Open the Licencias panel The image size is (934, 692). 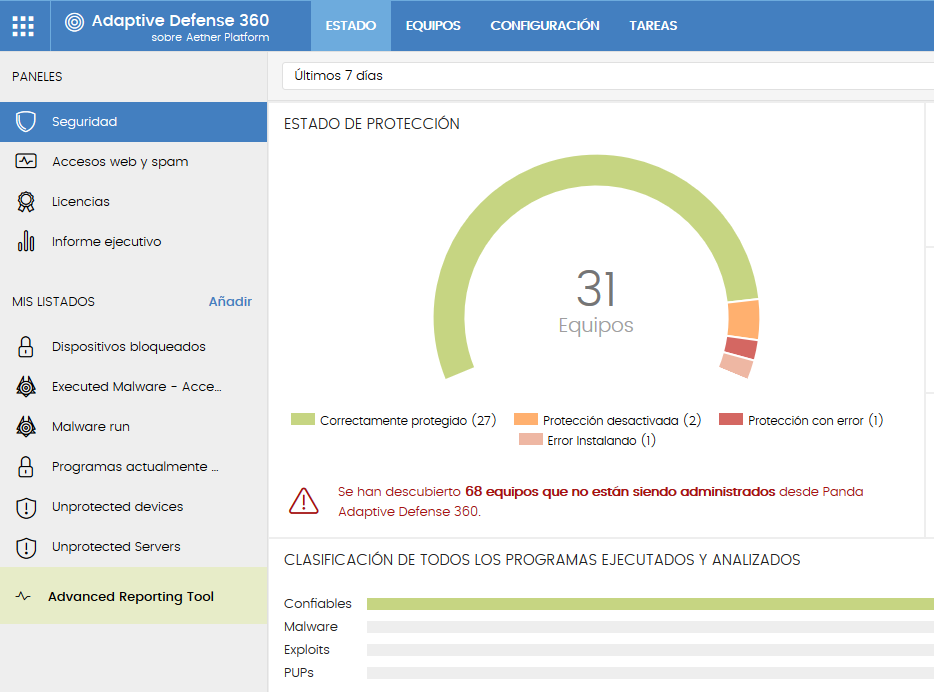pos(133,201)
